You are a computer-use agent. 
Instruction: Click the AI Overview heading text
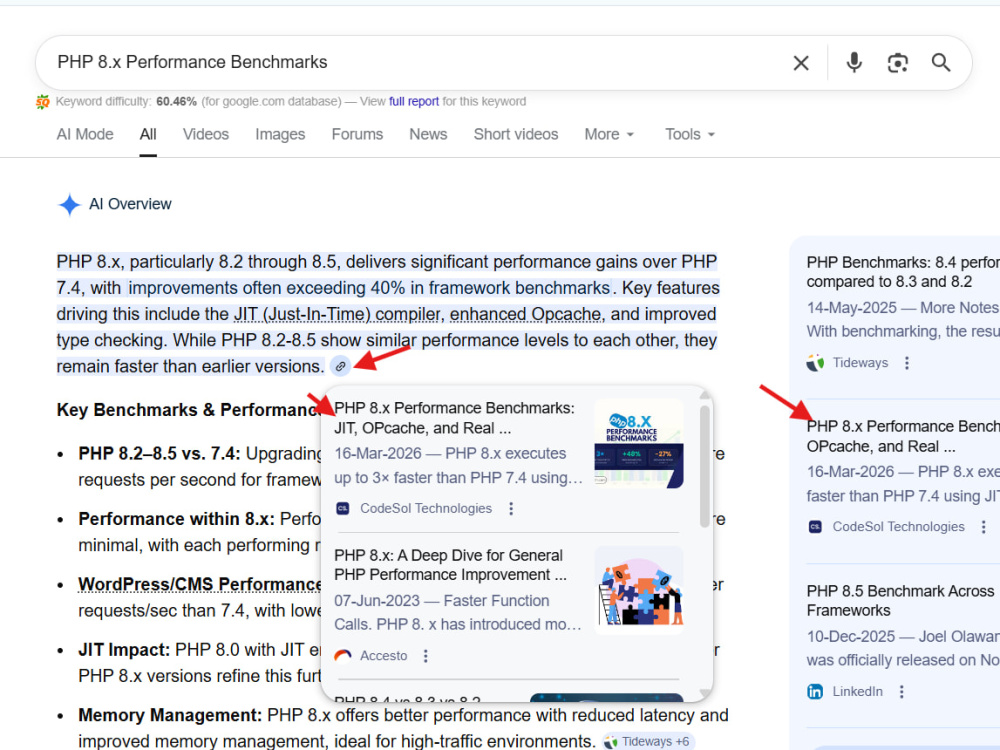click(130, 204)
